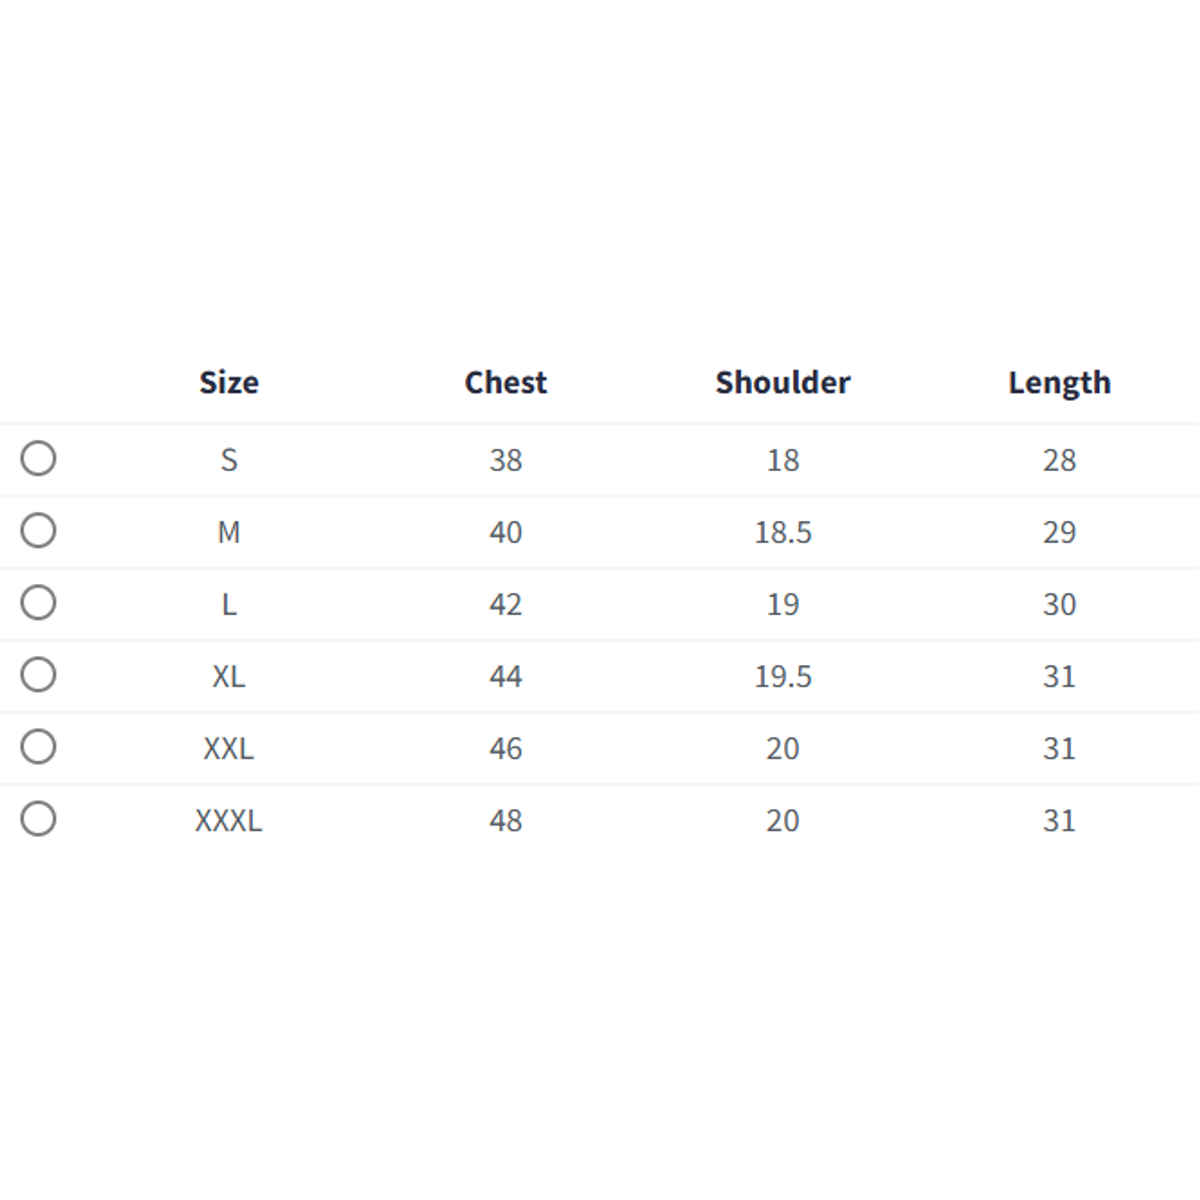Select the XXXL size radio button

click(x=38, y=818)
